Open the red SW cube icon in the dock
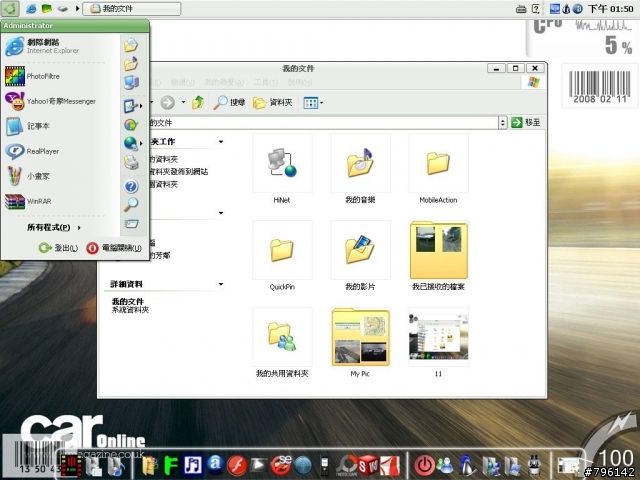Image resolution: width=640 pixels, height=480 pixels. point(368,466)
